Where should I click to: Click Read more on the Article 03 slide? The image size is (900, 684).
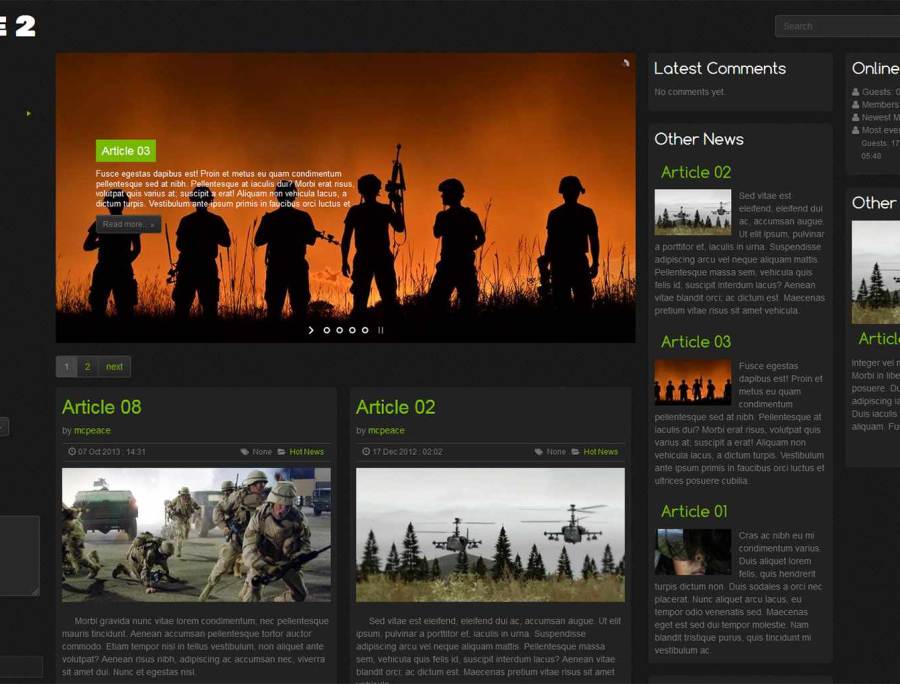point(127,224)
